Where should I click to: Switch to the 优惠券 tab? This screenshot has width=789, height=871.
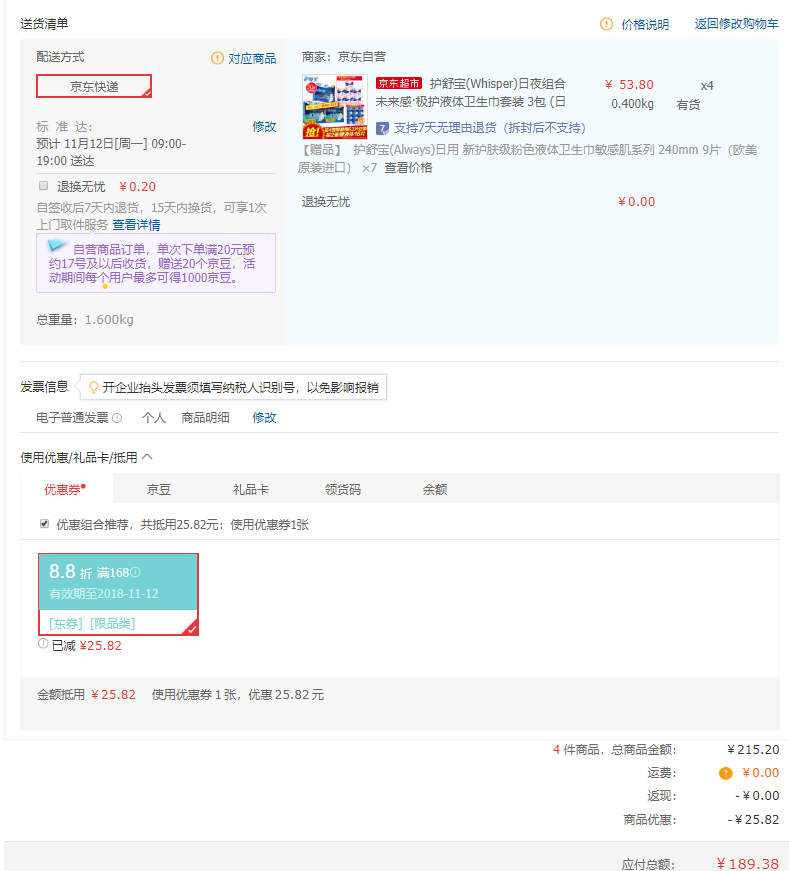(x=66, y=489)
